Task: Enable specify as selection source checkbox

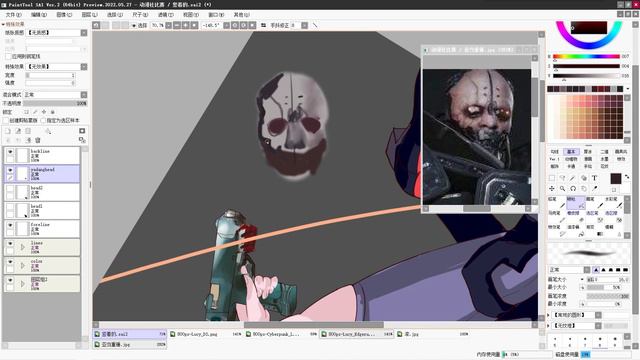Action: click(43, 120)
